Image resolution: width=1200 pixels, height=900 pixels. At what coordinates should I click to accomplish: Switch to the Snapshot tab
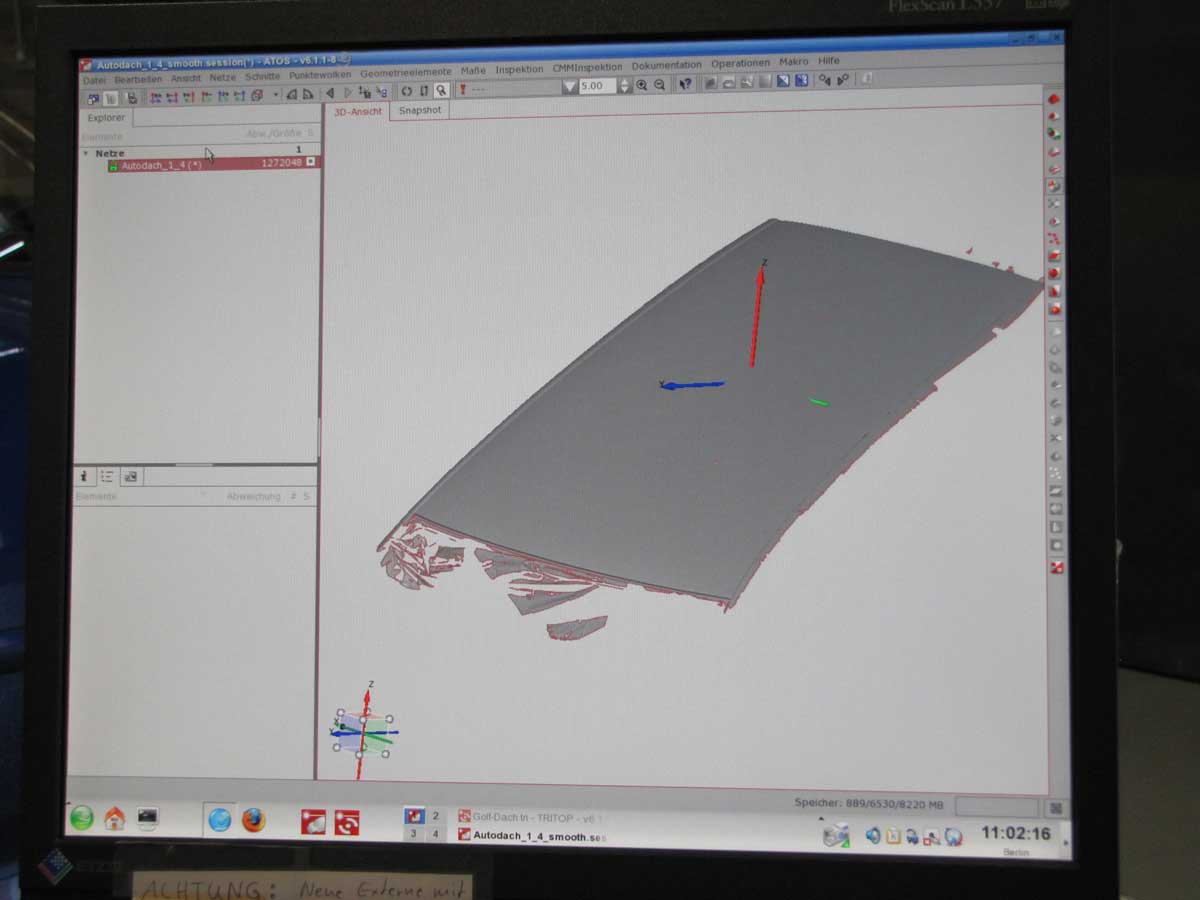[x=419, y=111]
